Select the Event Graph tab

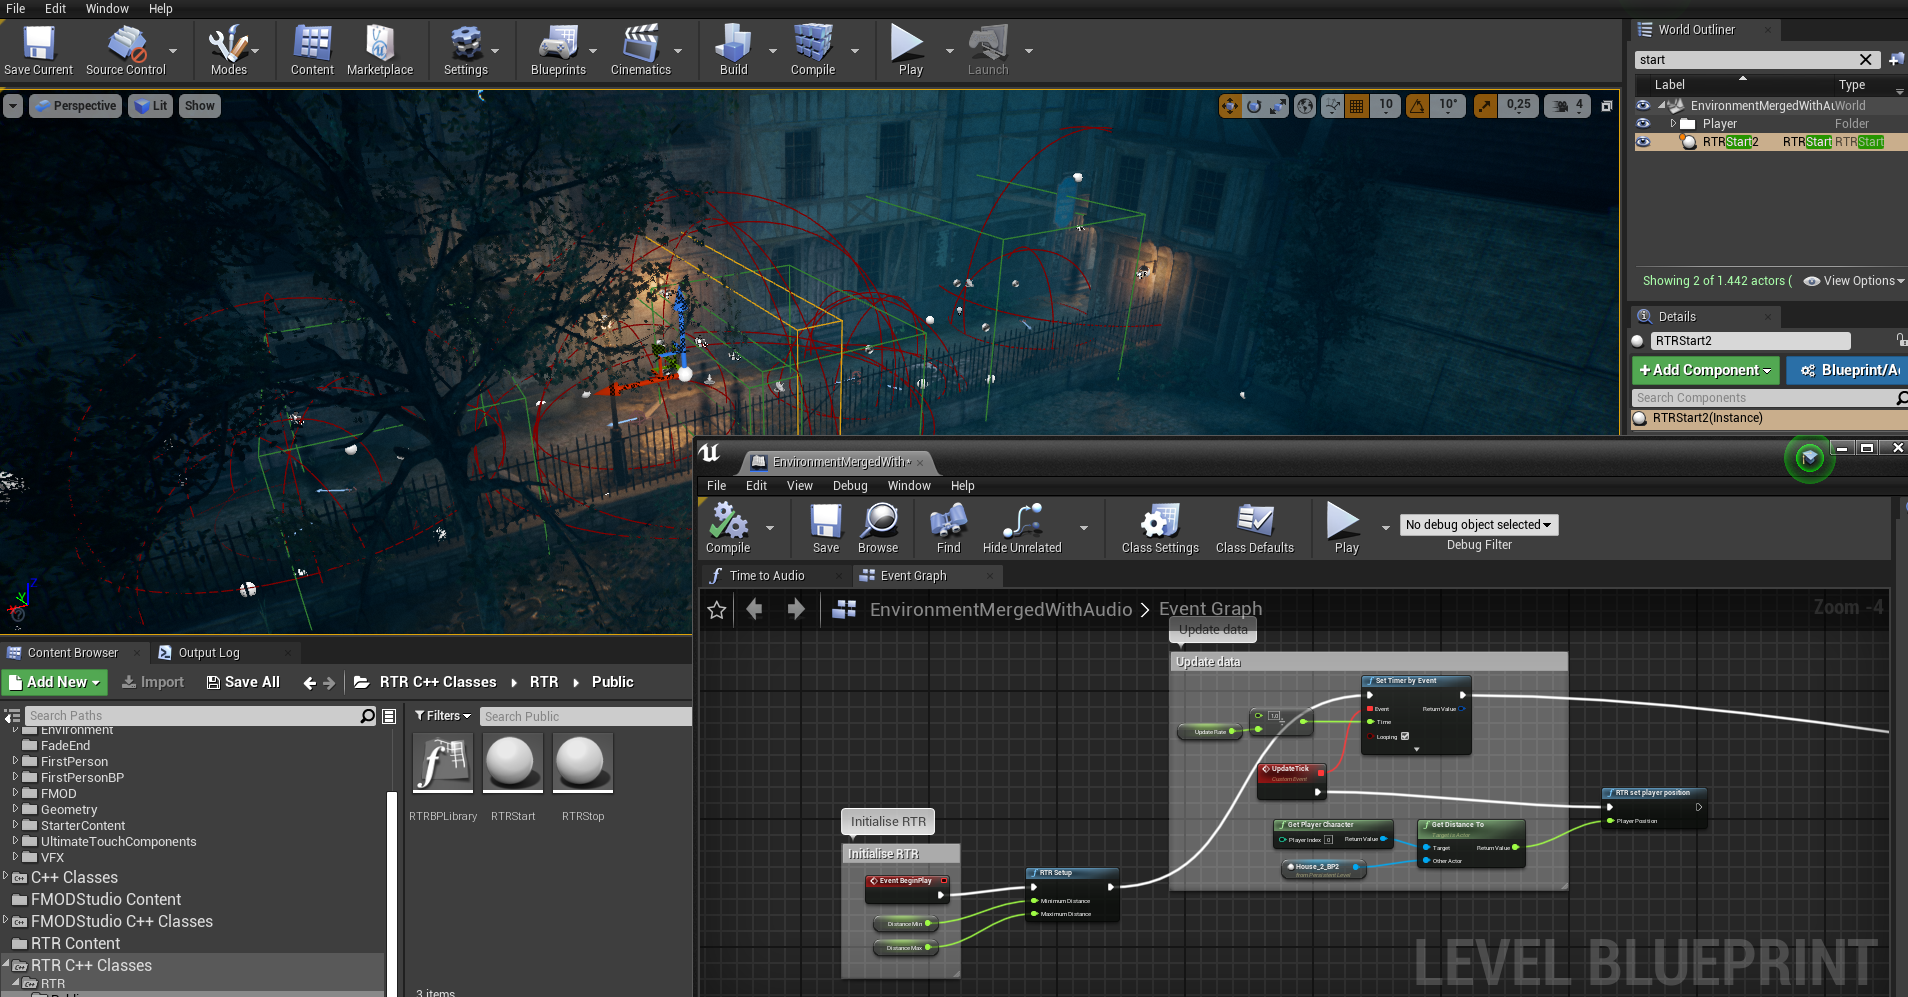[x=913, y=576]
